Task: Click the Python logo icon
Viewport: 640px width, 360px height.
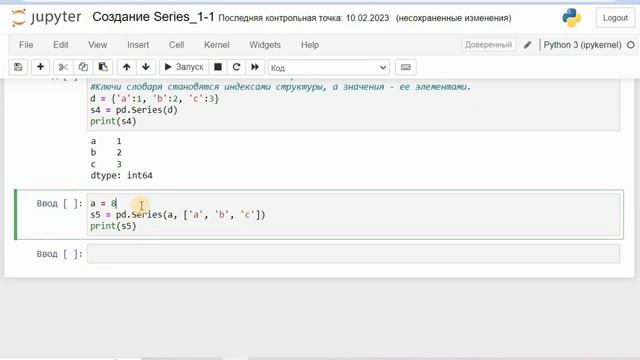Action: (571, 18)
